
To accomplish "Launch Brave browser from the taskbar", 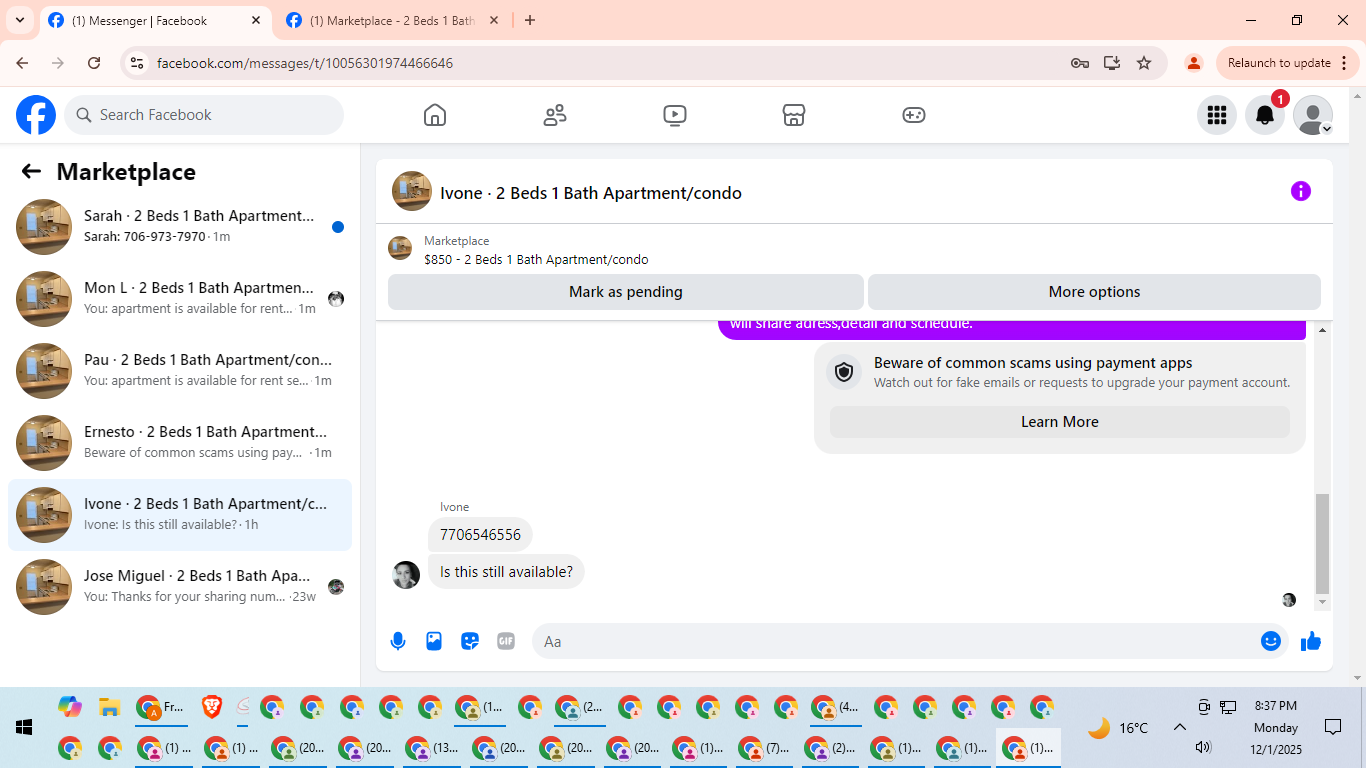I will click(x=212, y=707).
